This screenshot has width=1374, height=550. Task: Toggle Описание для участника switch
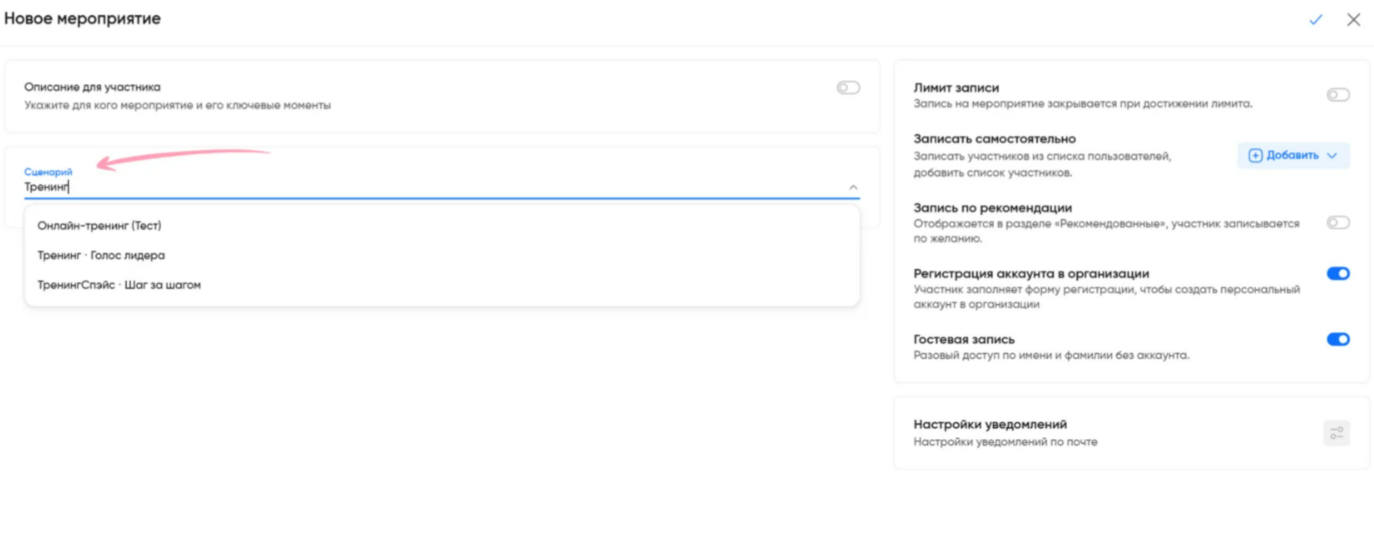(848, 88)
